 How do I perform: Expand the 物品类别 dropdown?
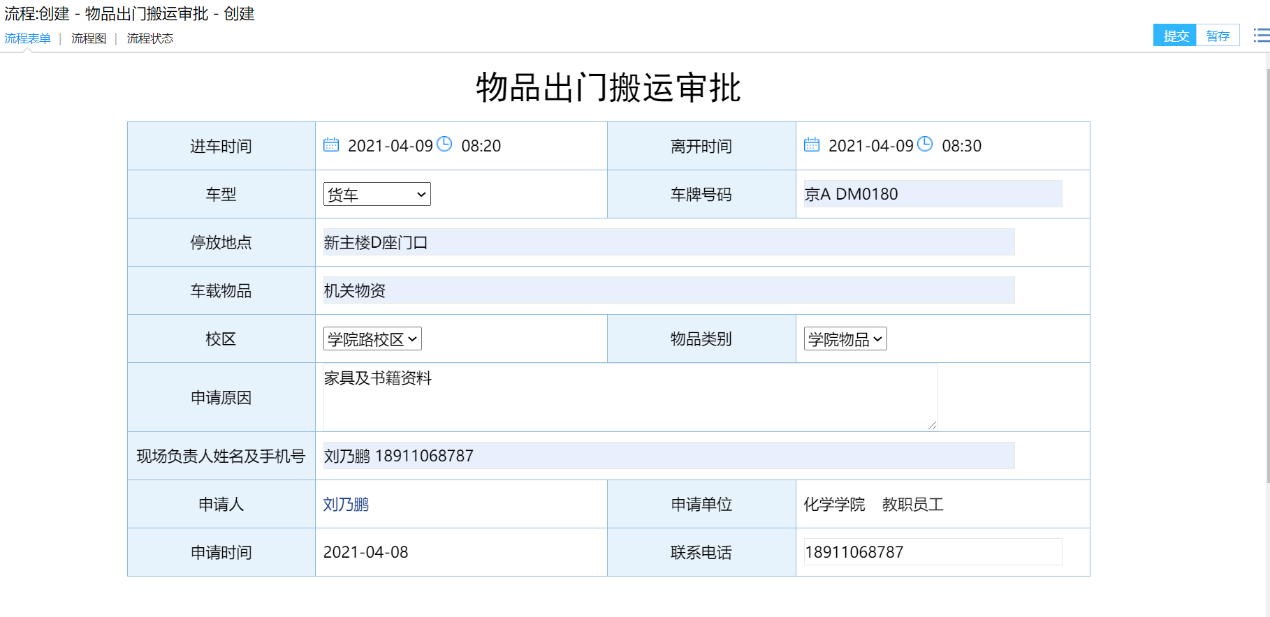tap(845, 339)
